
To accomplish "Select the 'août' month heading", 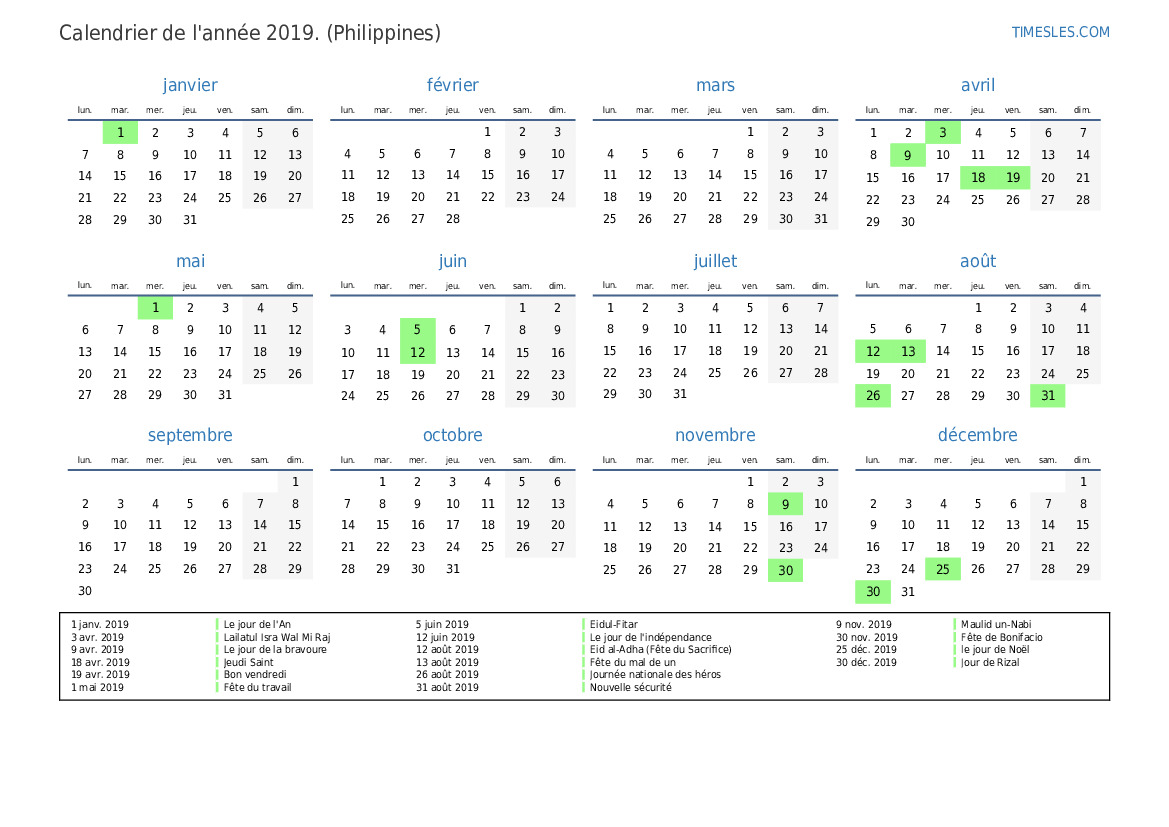I will pos(977,261).
